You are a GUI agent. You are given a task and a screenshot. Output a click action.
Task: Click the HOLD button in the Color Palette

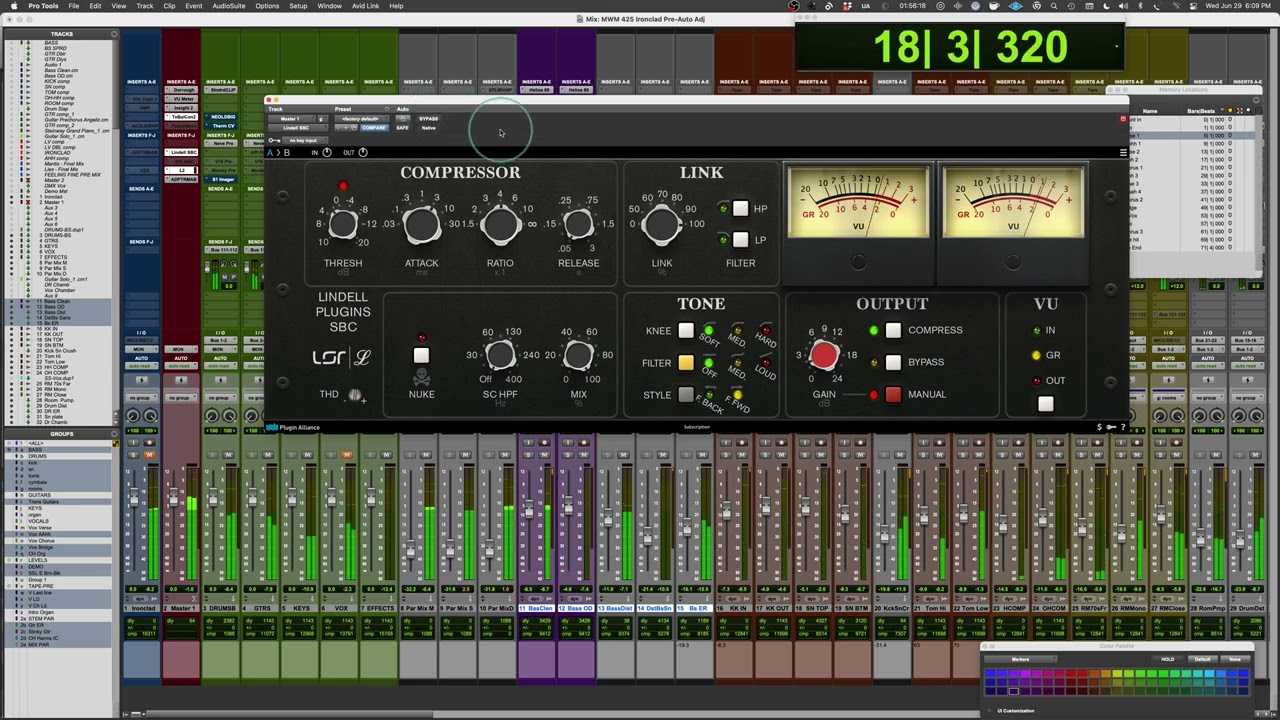pyautogui.click(x=1167, y=659)
